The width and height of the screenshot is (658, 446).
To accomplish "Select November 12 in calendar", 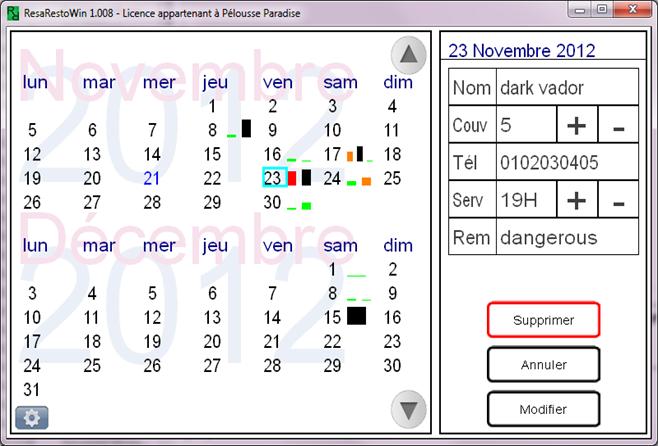I will pos(32,154).
